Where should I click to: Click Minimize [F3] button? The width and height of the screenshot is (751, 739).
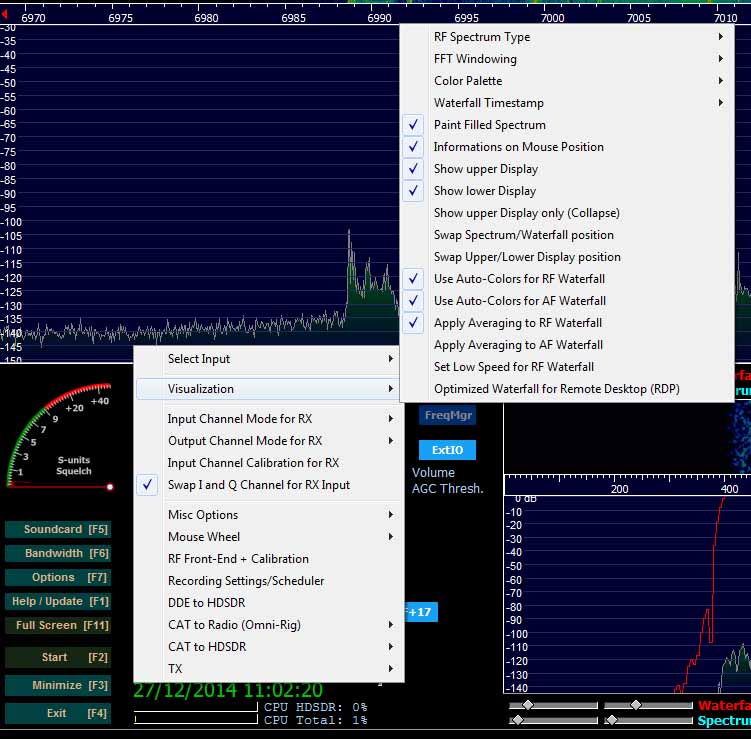pyautogui.click(x=58, y=685)
